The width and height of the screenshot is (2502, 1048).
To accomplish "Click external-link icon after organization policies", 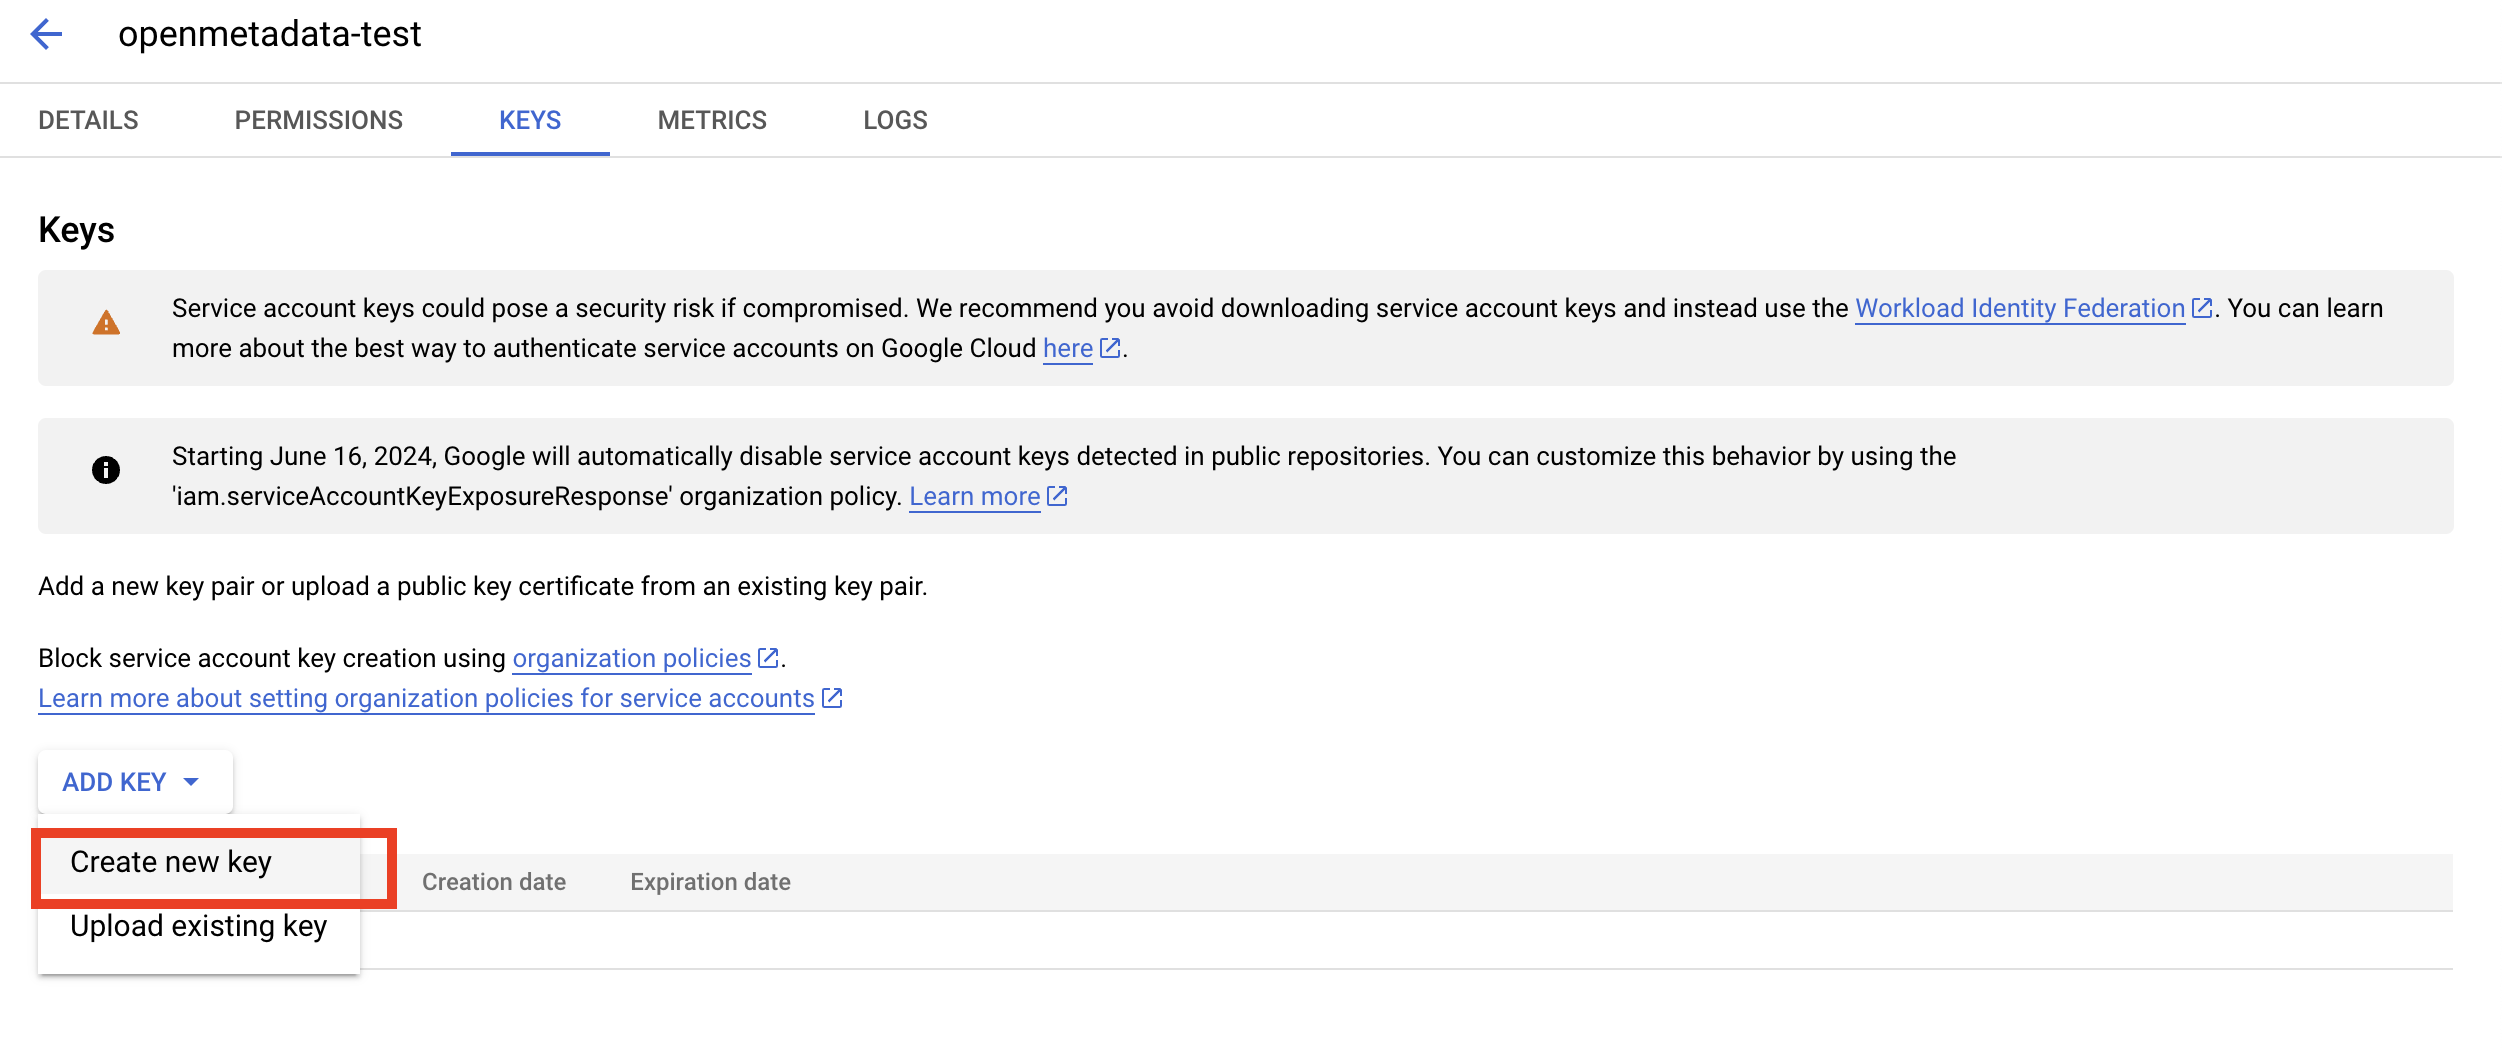I will [768, 658].
